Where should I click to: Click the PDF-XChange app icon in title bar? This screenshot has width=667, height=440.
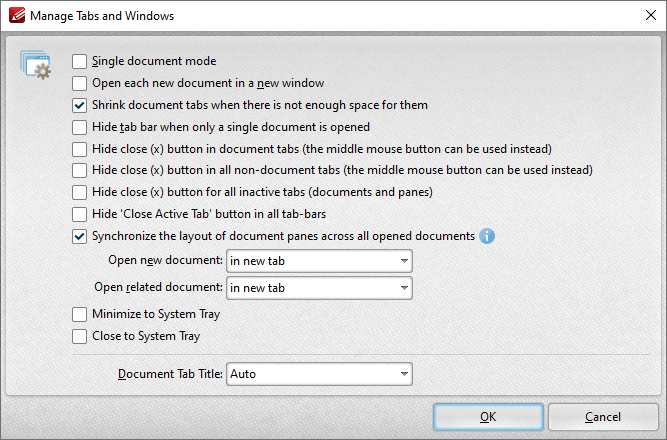(x=17, y=15)
